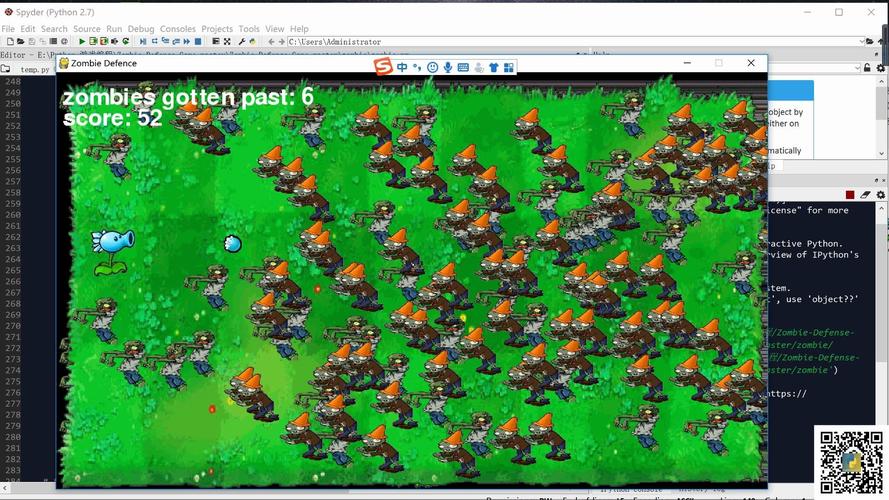Click the Help pane vertical scrollbar

click(x=881, y=117)
